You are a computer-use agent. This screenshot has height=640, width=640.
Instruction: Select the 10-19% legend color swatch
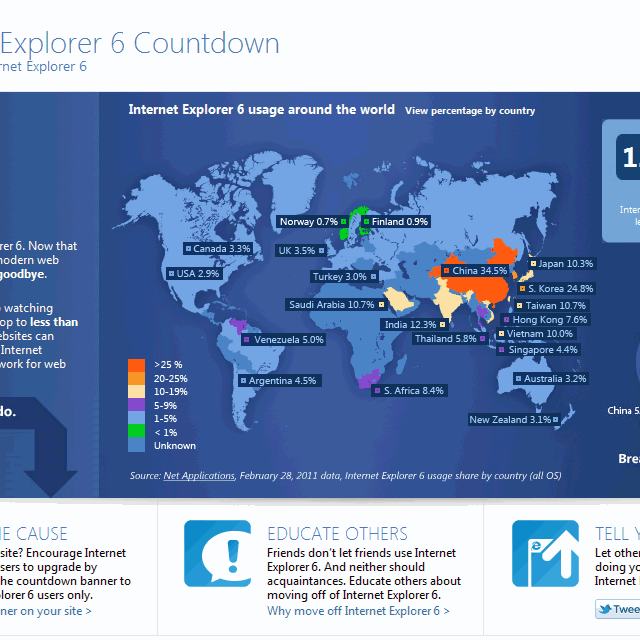[136, 391]
